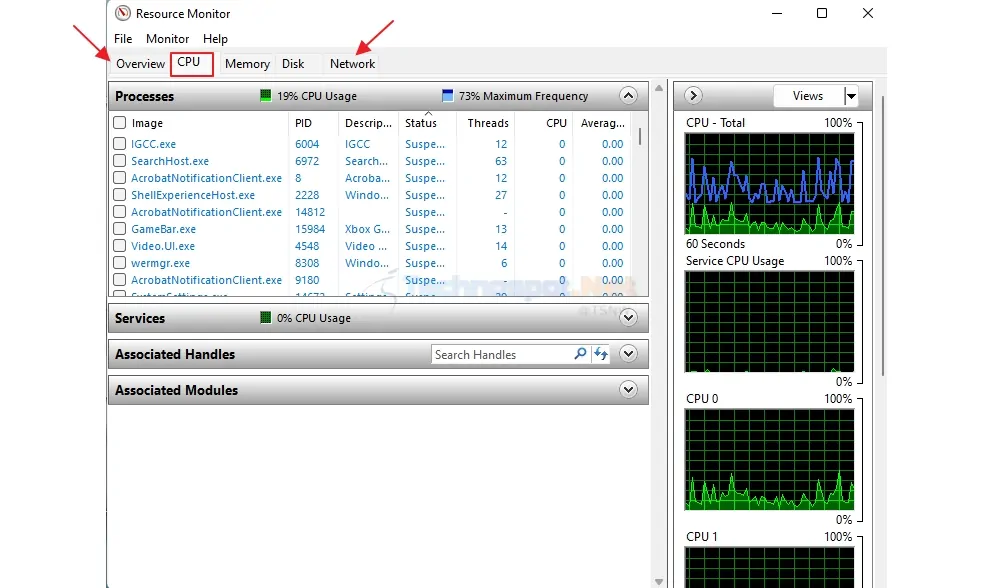
Task: Open the Views dropdown arrow
Action: pyautogui.click(x=851, y=96)
